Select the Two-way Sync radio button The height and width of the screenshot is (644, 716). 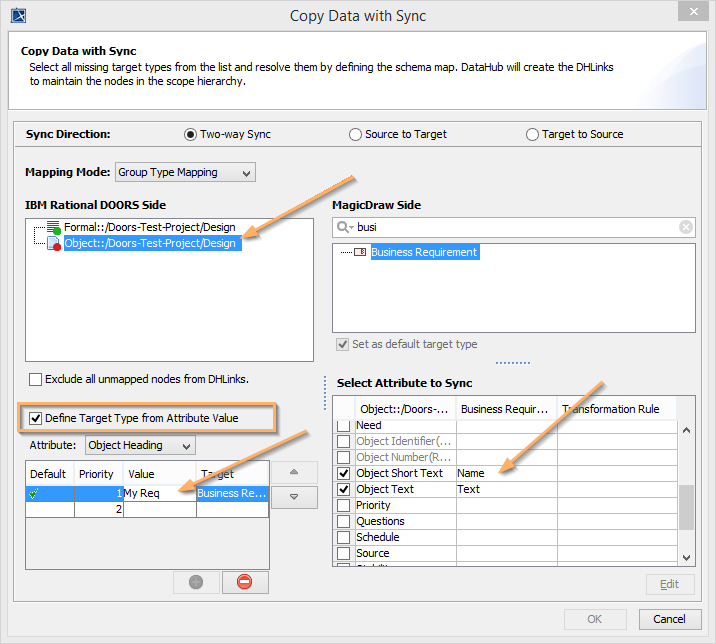click(190, 135)
